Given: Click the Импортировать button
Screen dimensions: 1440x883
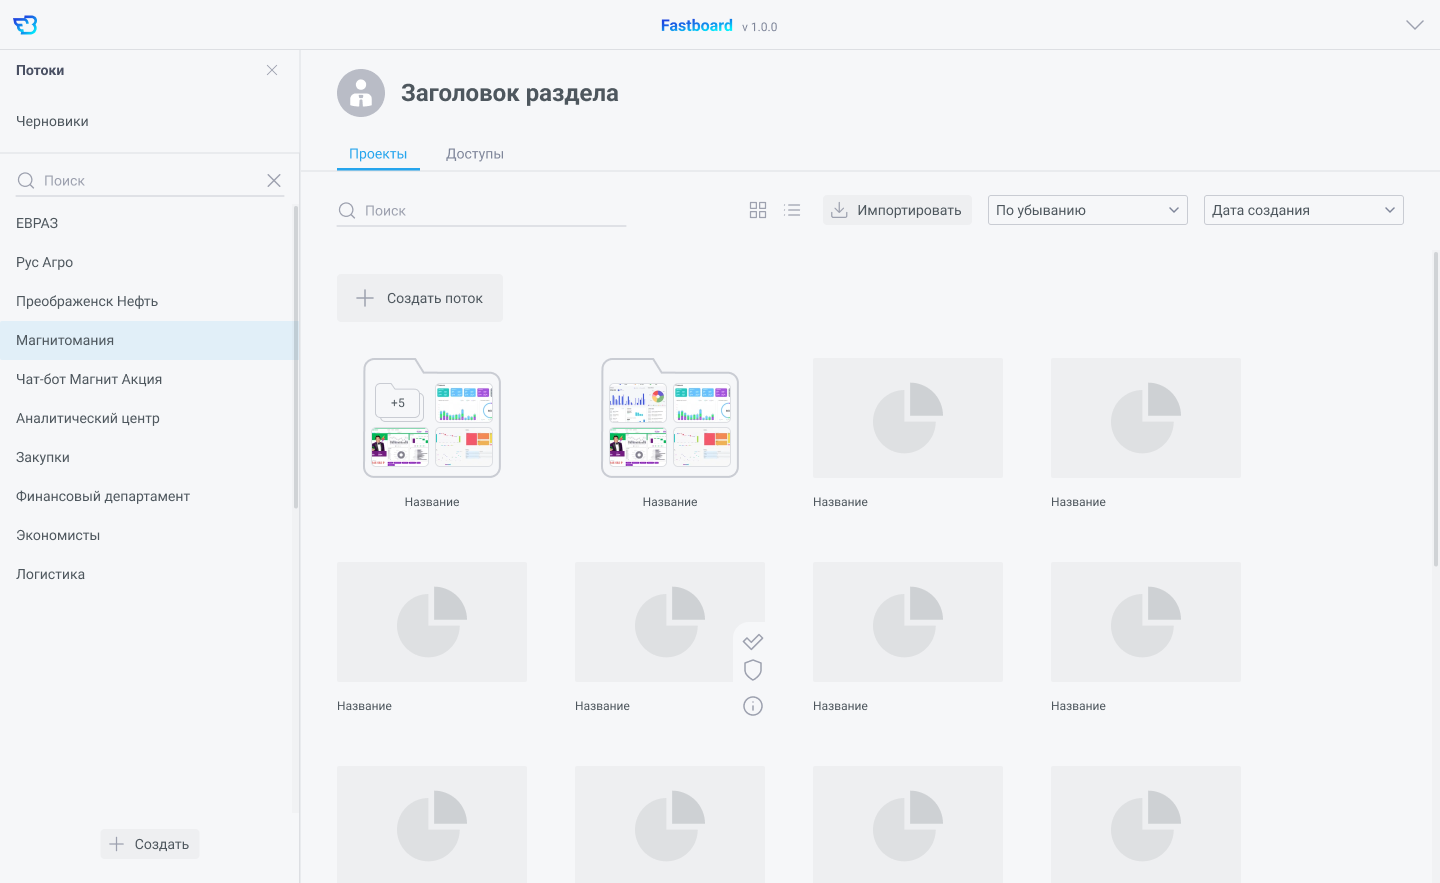Looking at the screenshot, I should [x=897, y=210].
